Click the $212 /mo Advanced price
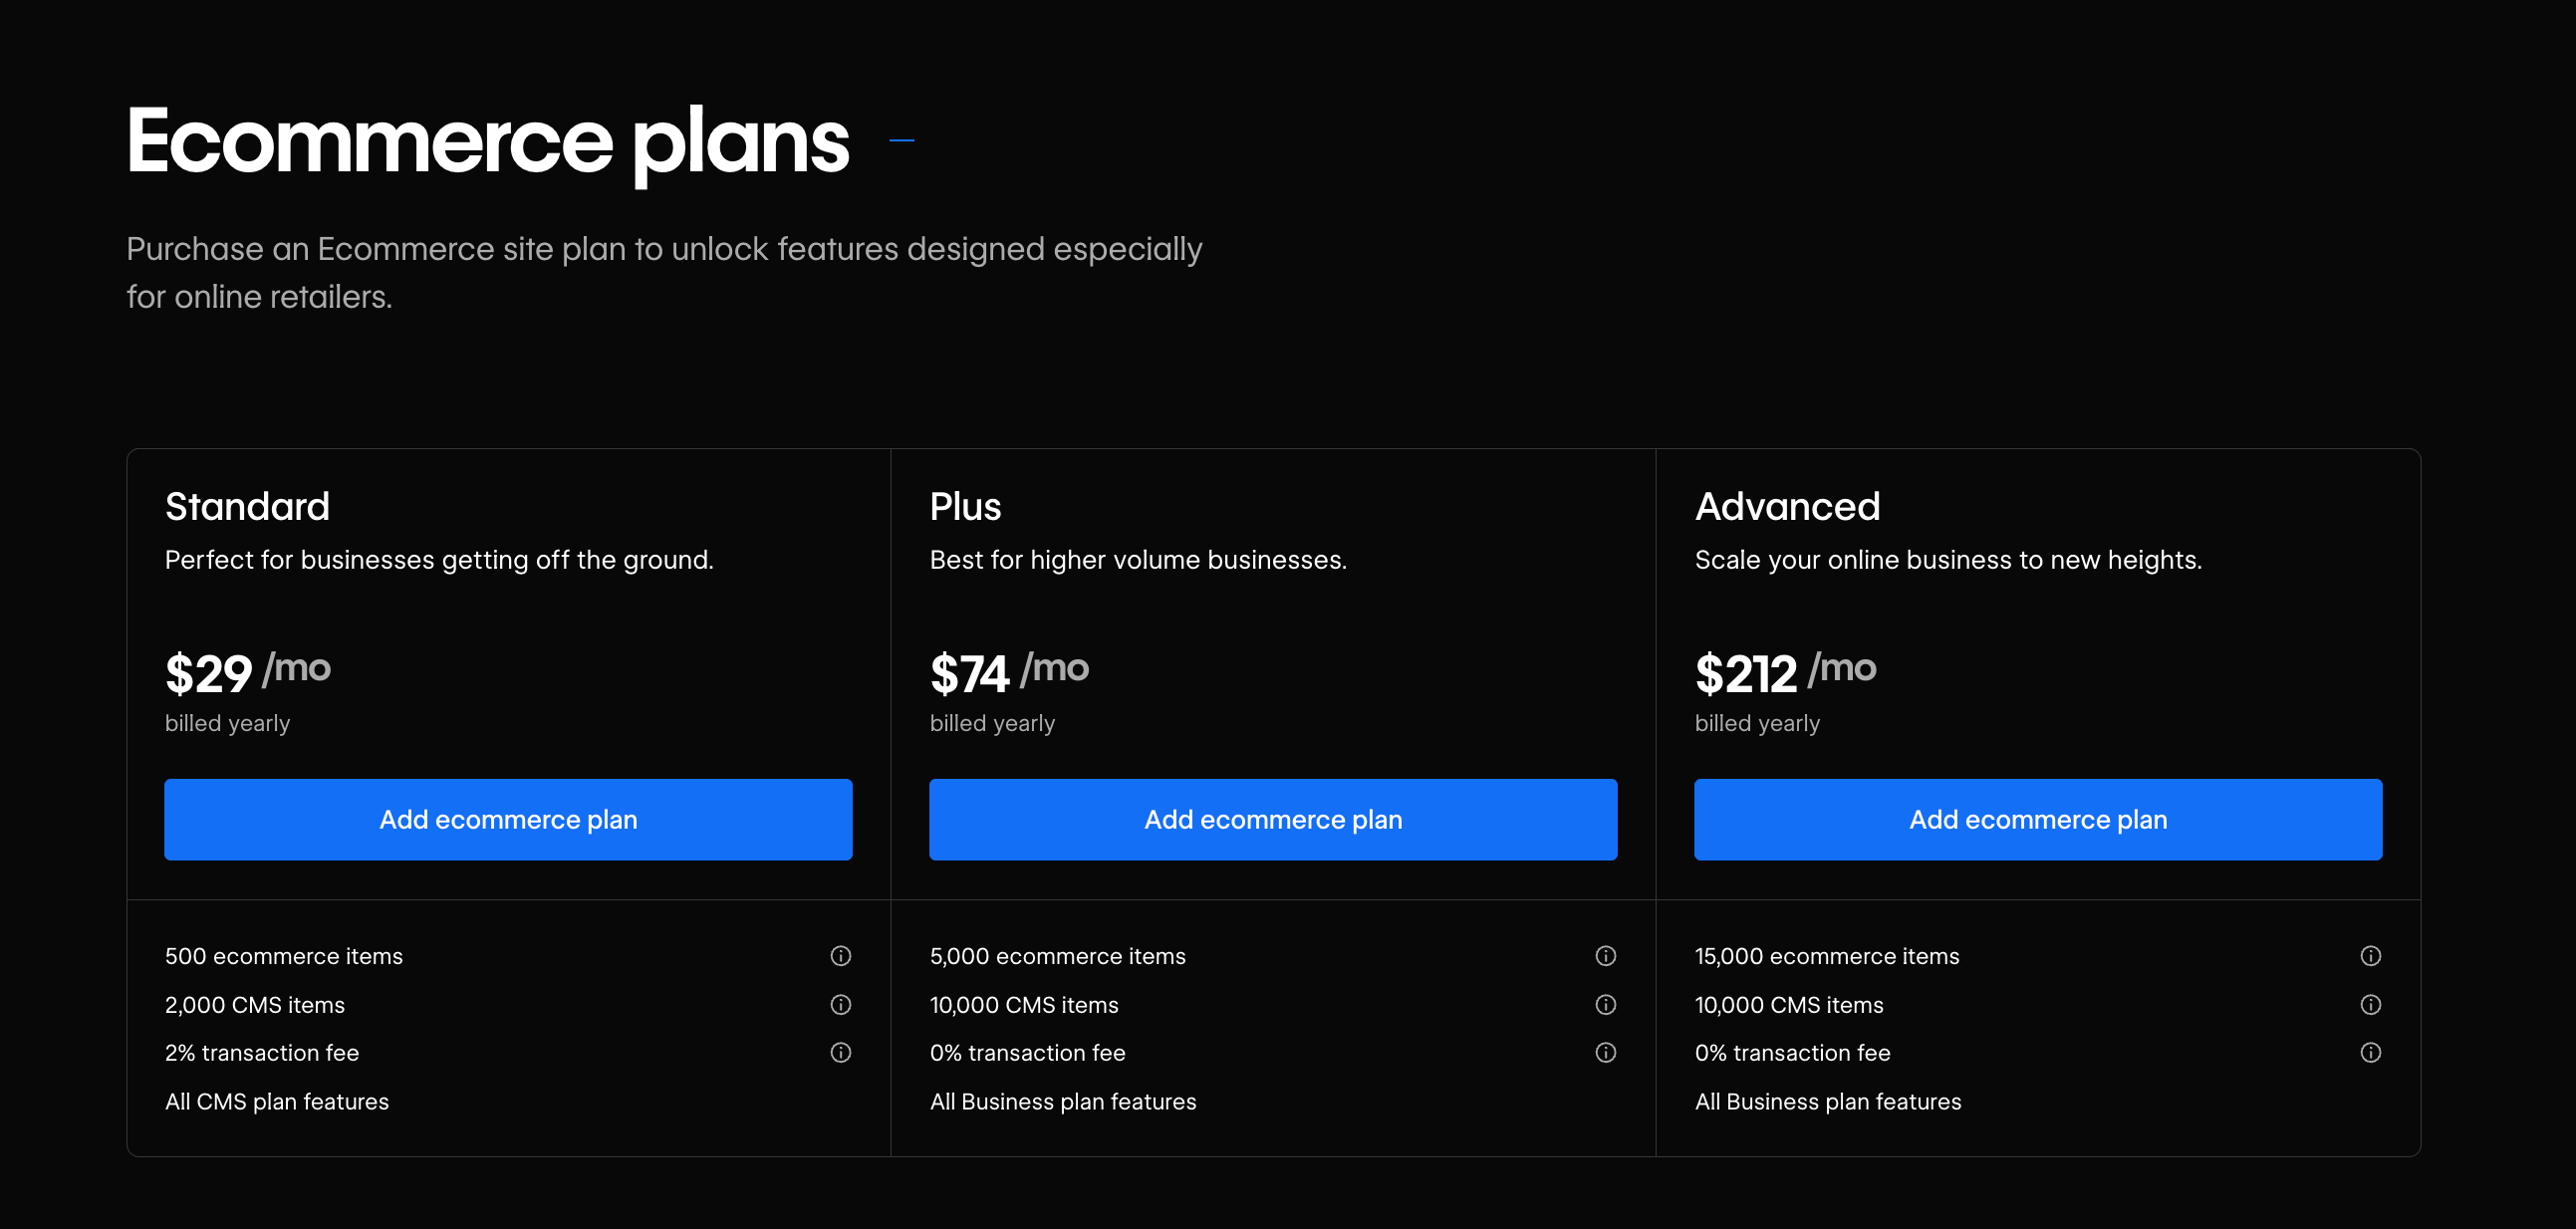The image size is (2576, 1229). (1784, 672)
